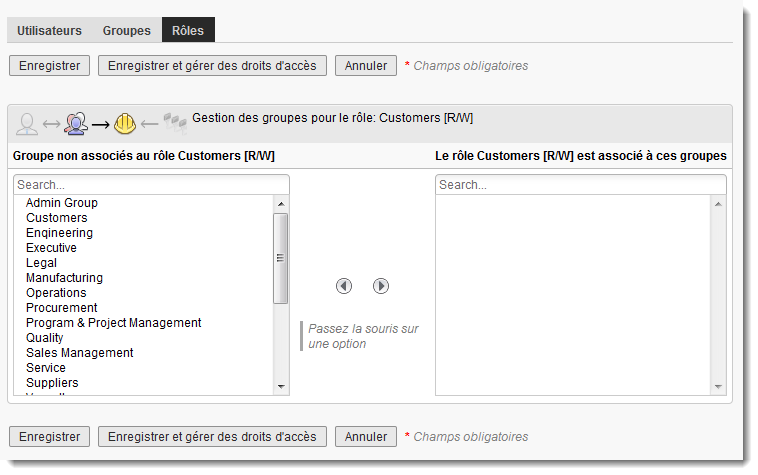
Task: Switch to the Groupes tab
Action: (x=127, y=30)
